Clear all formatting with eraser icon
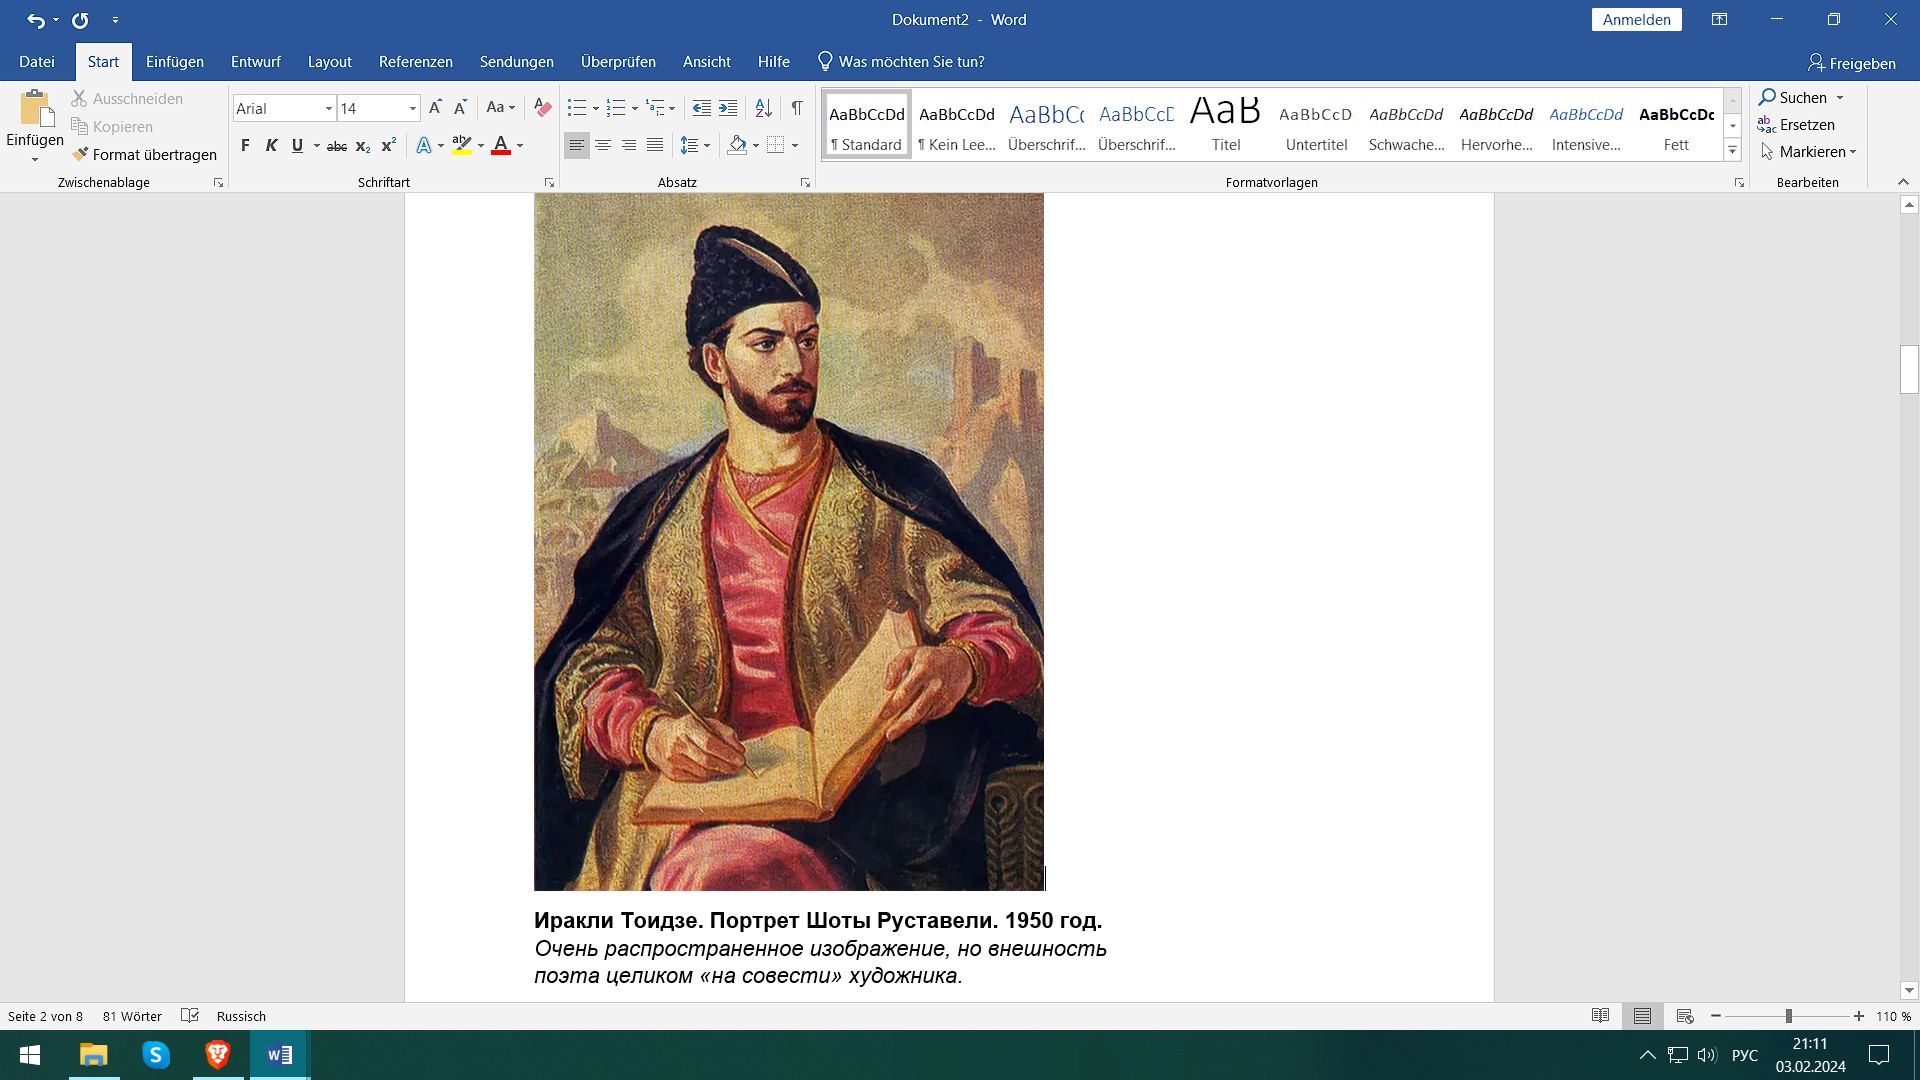Viewport: 1920px width, 1080px height. (542, 108)
